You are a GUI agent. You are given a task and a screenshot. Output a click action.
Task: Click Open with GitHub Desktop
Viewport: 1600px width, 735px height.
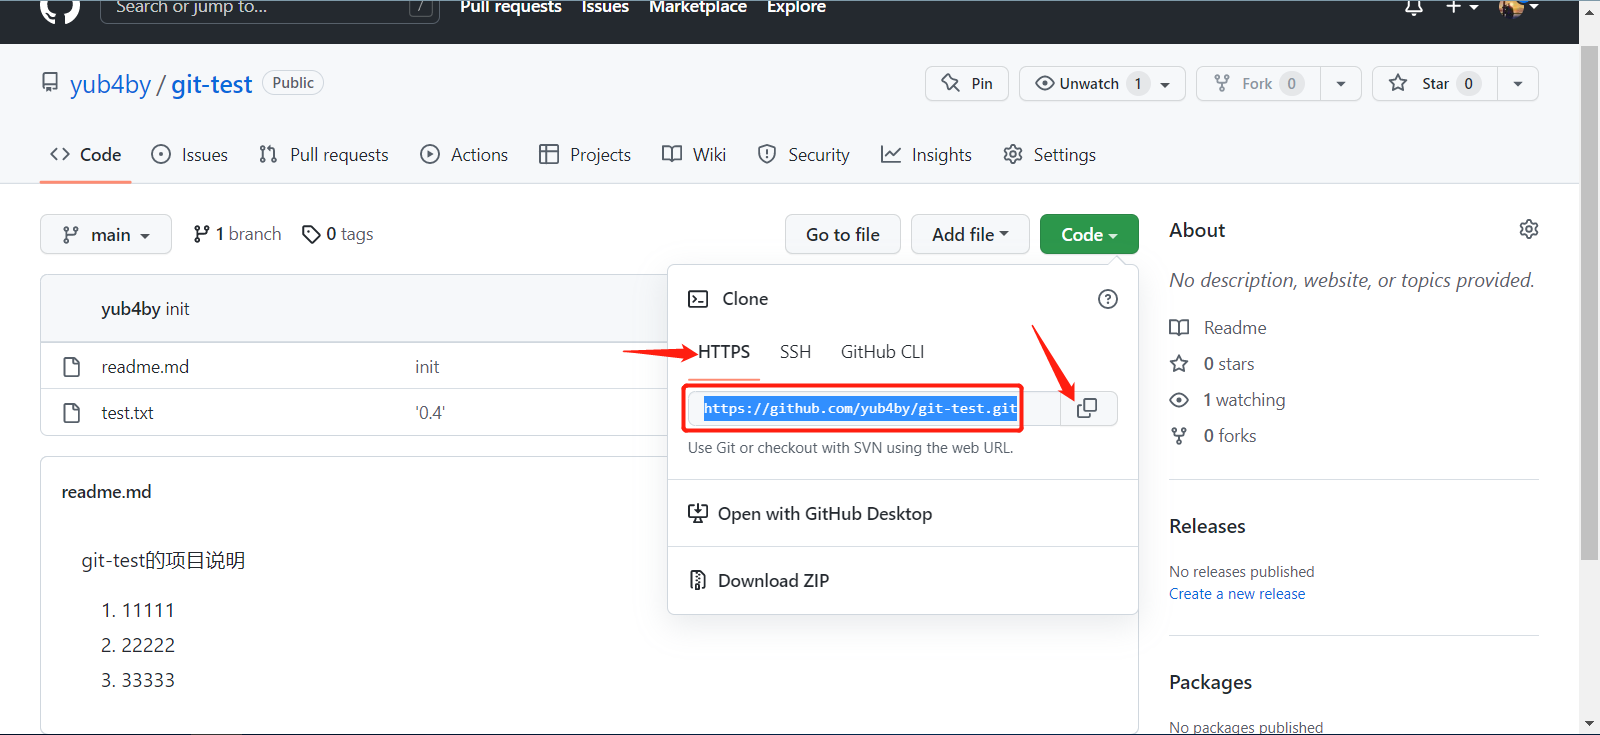[x=825, y=514]
